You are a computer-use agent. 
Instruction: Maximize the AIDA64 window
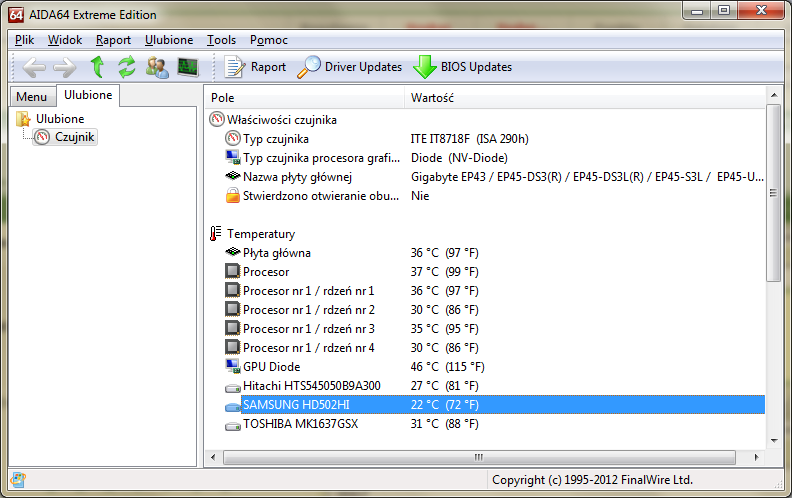click(724, 11)
